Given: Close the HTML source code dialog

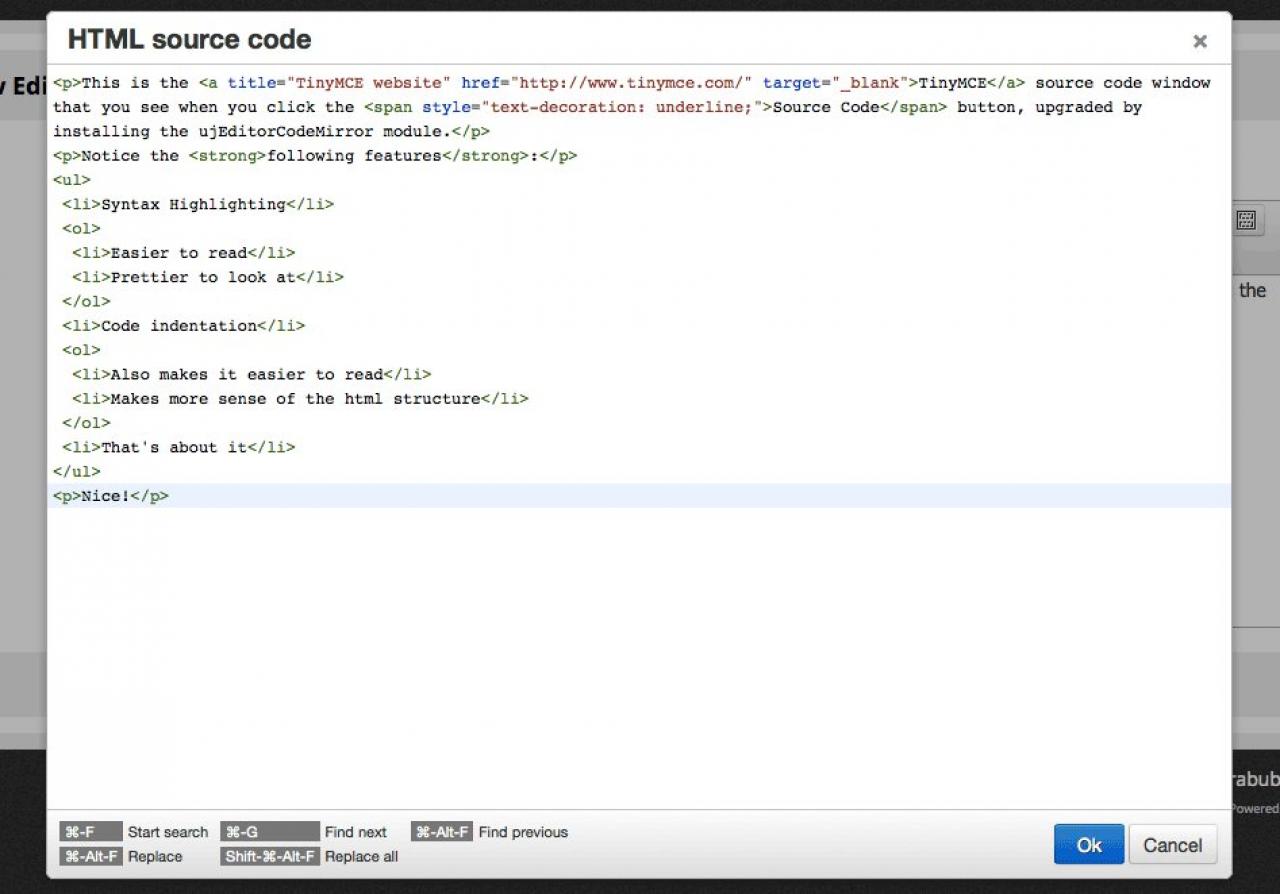Looking at the screenshot, I should tap(1199, 41).
